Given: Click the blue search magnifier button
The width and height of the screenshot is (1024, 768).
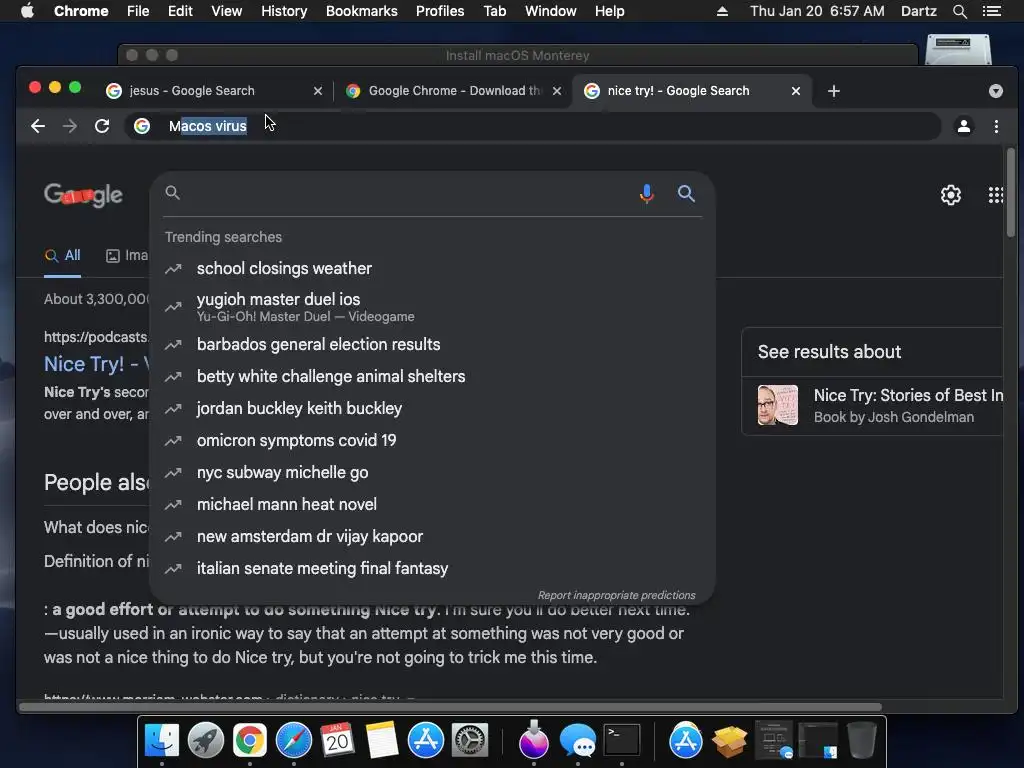Looking at the screenshot, I should tap(686, 193).
